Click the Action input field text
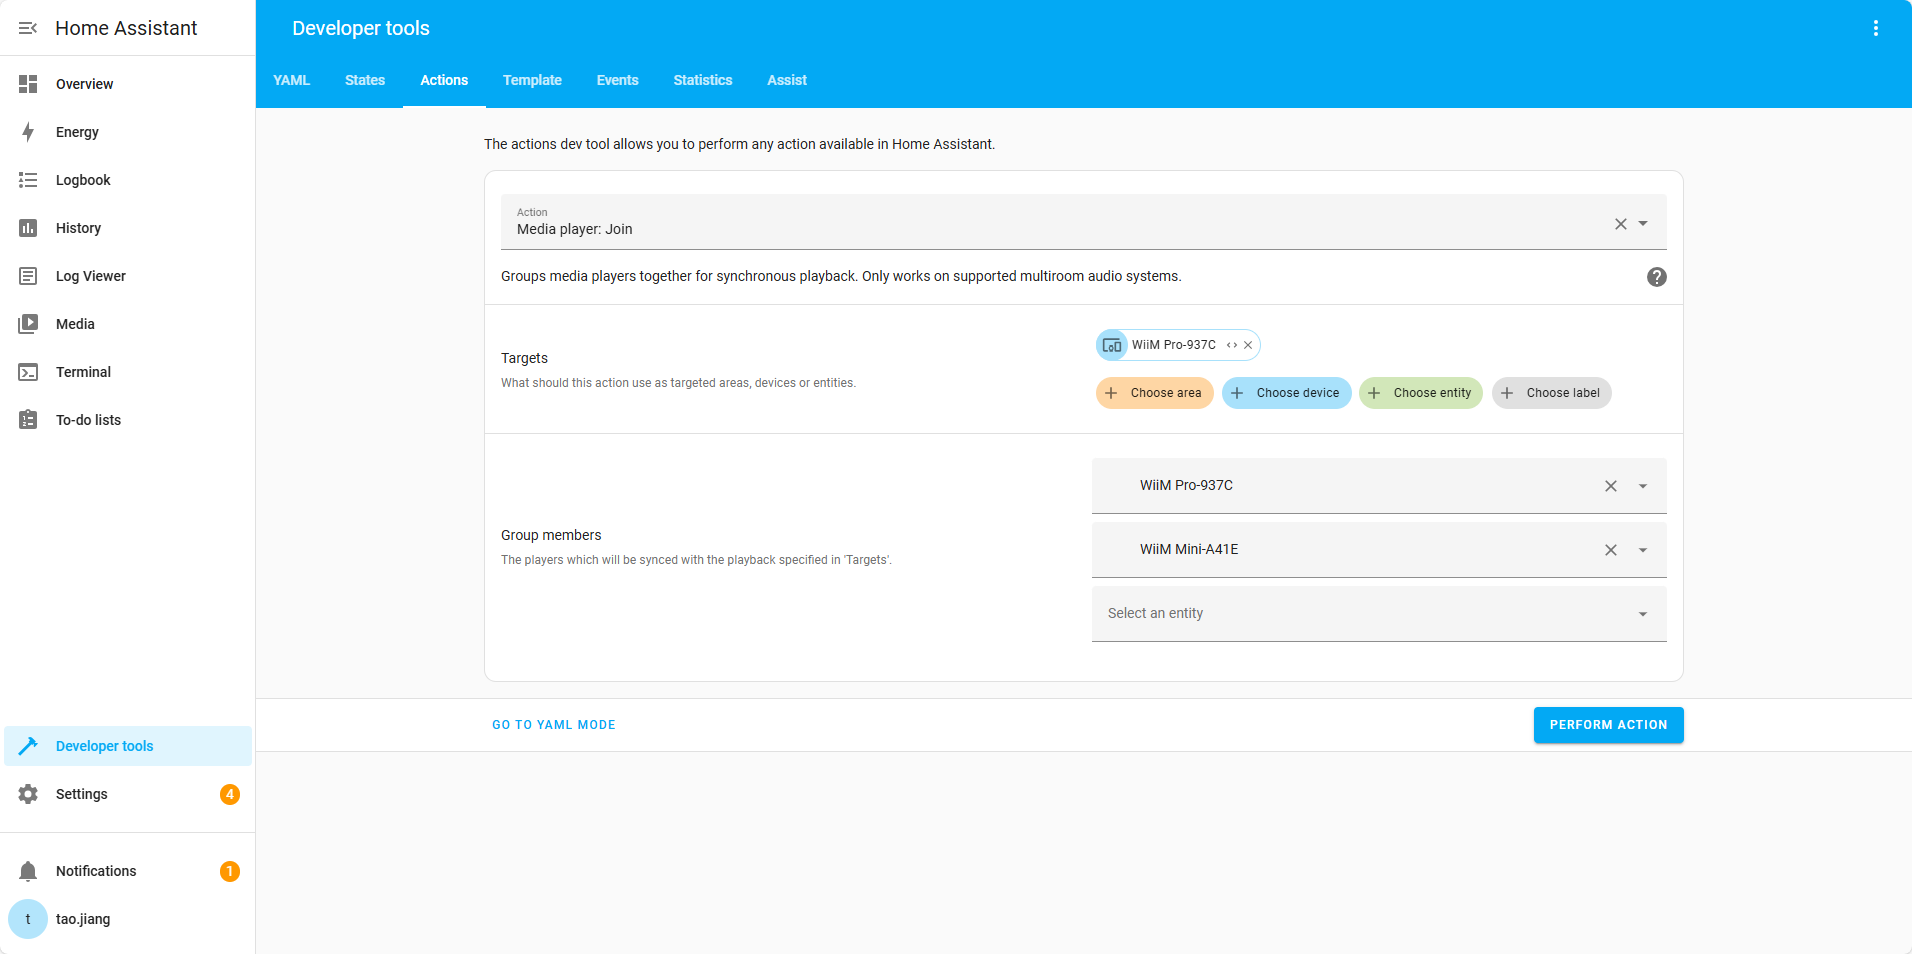The height and width of the screenshot is (954, 1912). point(575,229)
